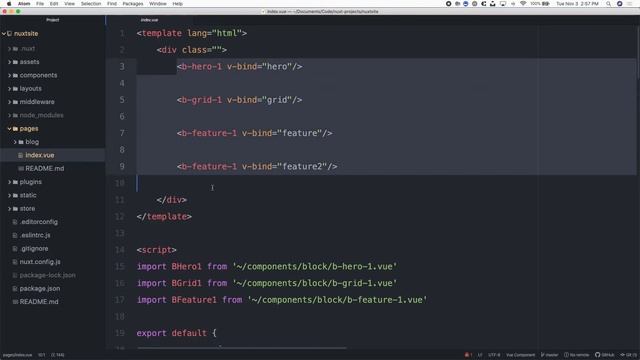The height and width of the screenshot is (360, 640).
Task: Open package-lock.json file
Action: pos(47,275)
